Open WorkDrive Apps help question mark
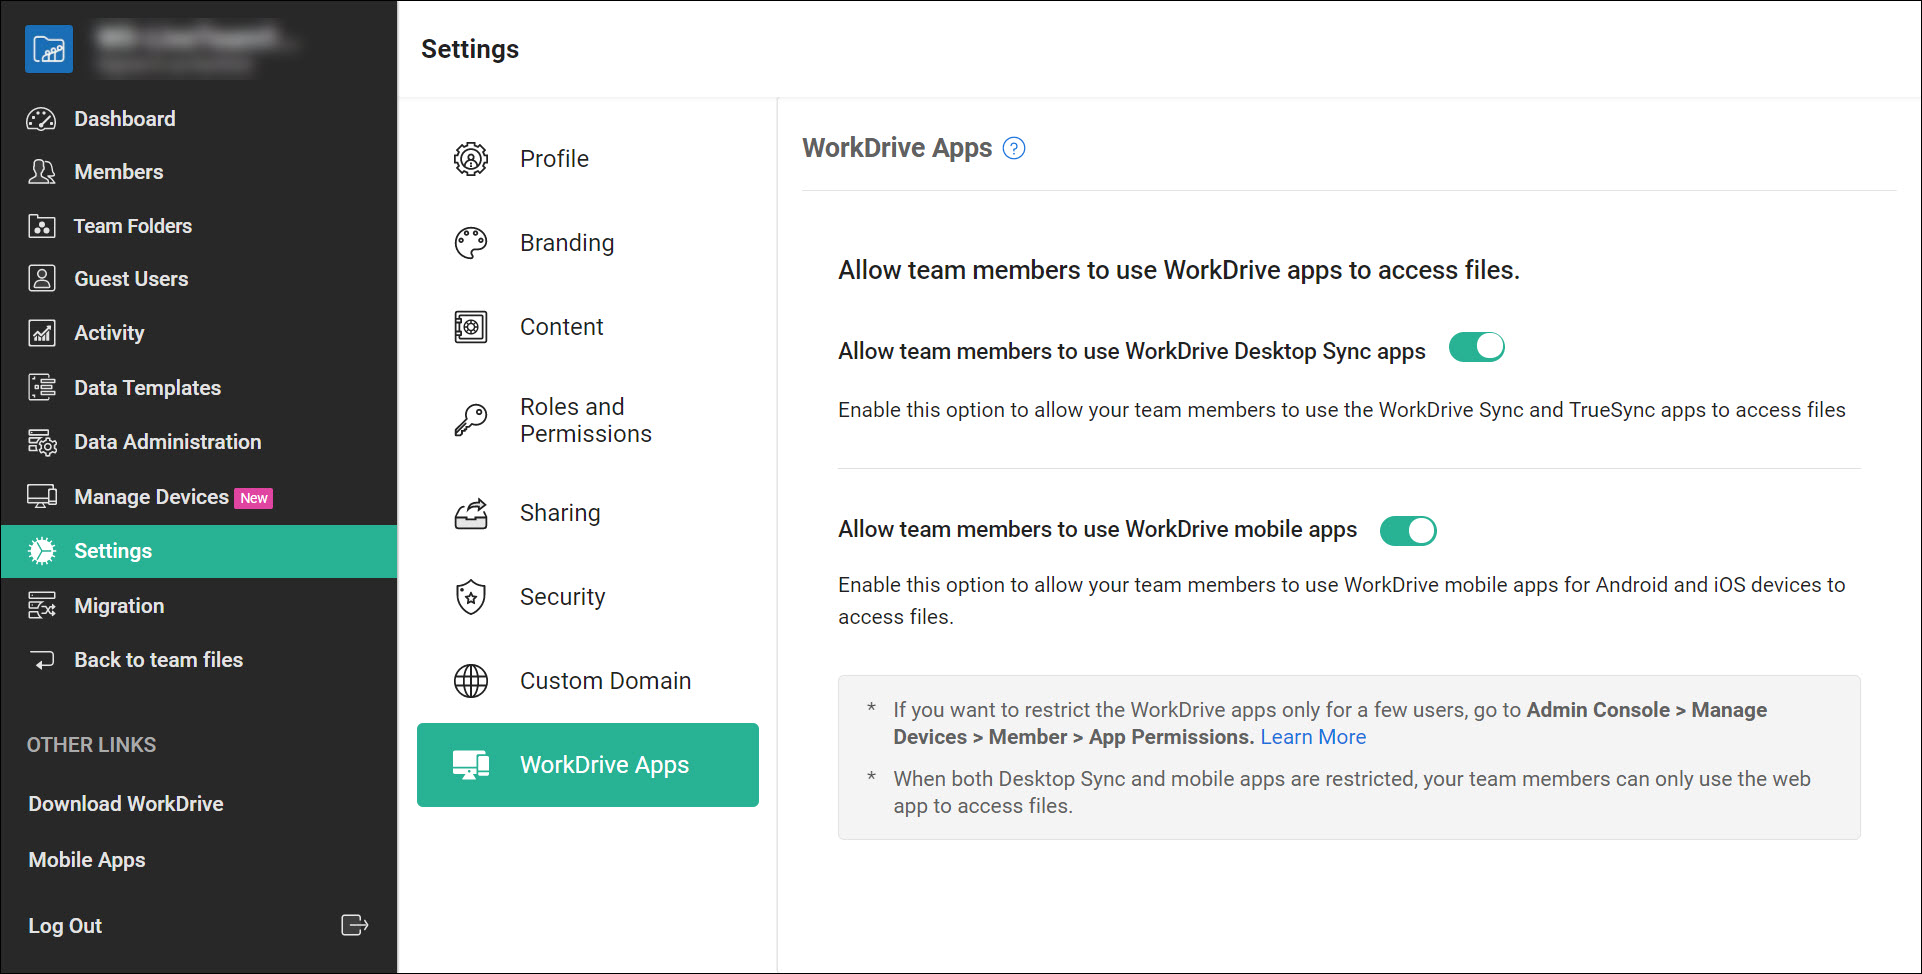Image resolution: width=1922 pixels, height=974 pixels. point(1014,148)
